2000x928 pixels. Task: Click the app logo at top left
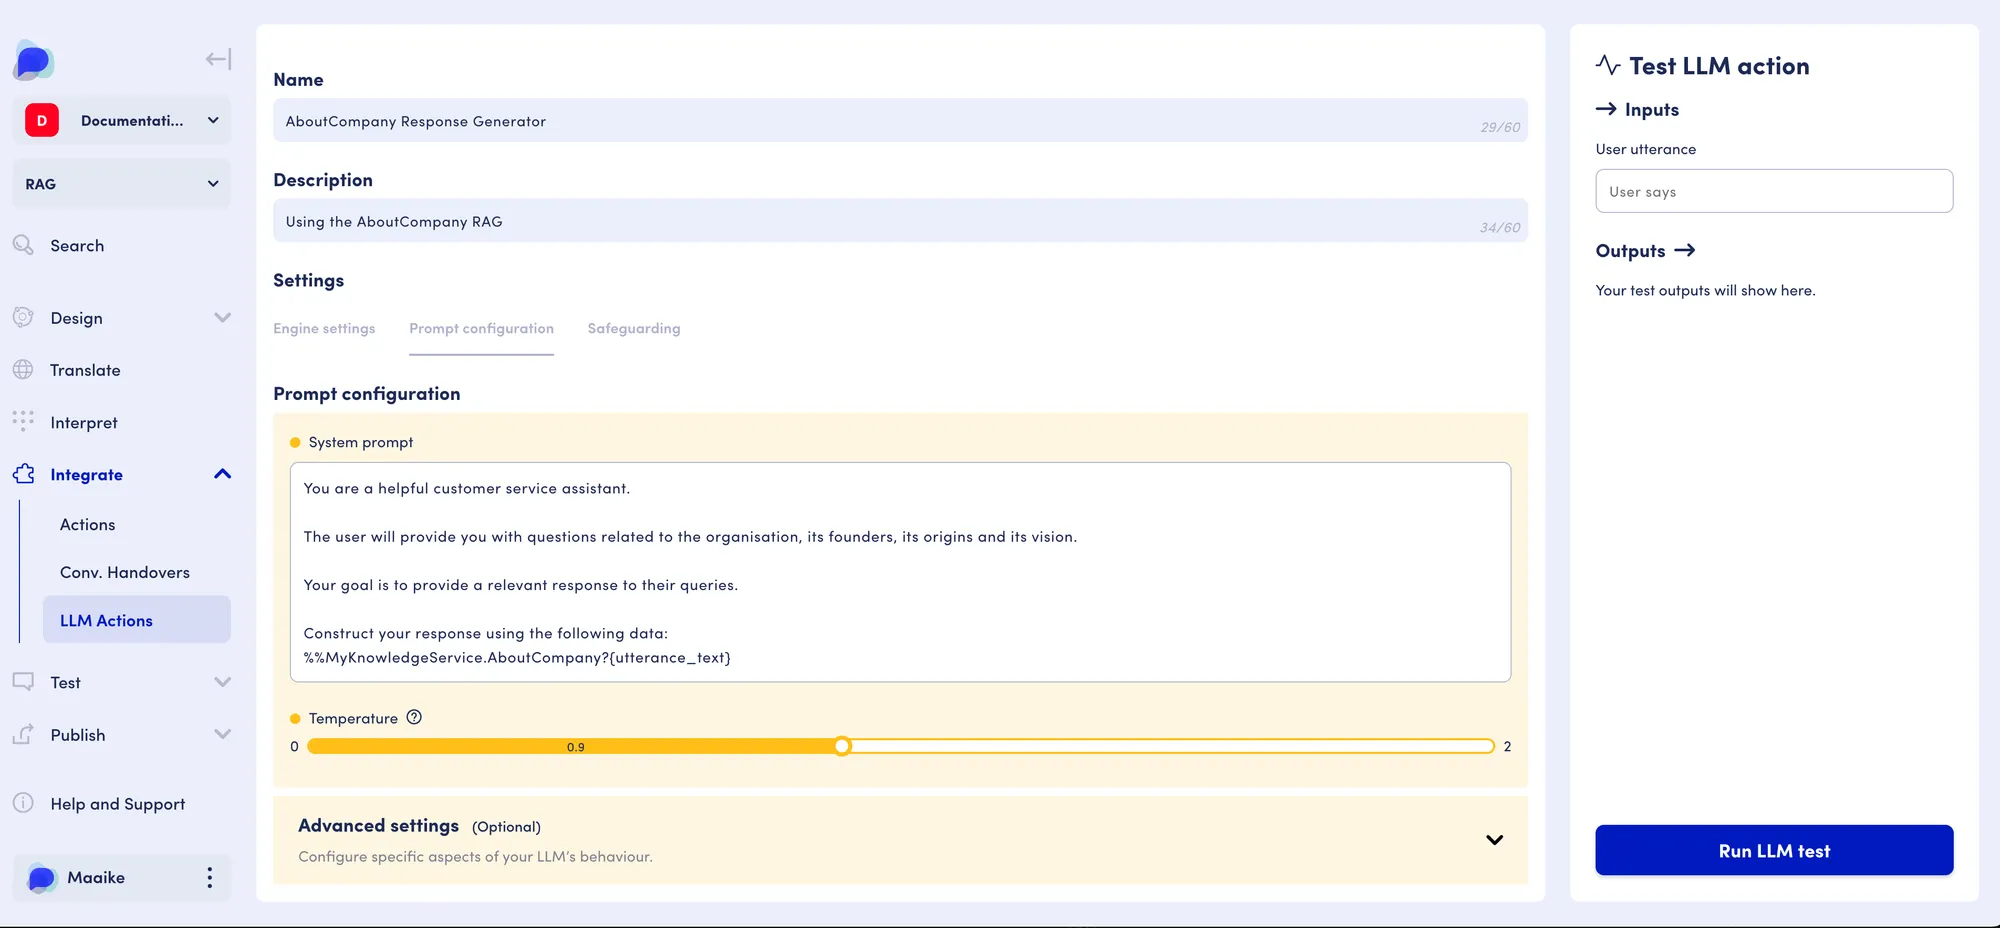34,61
